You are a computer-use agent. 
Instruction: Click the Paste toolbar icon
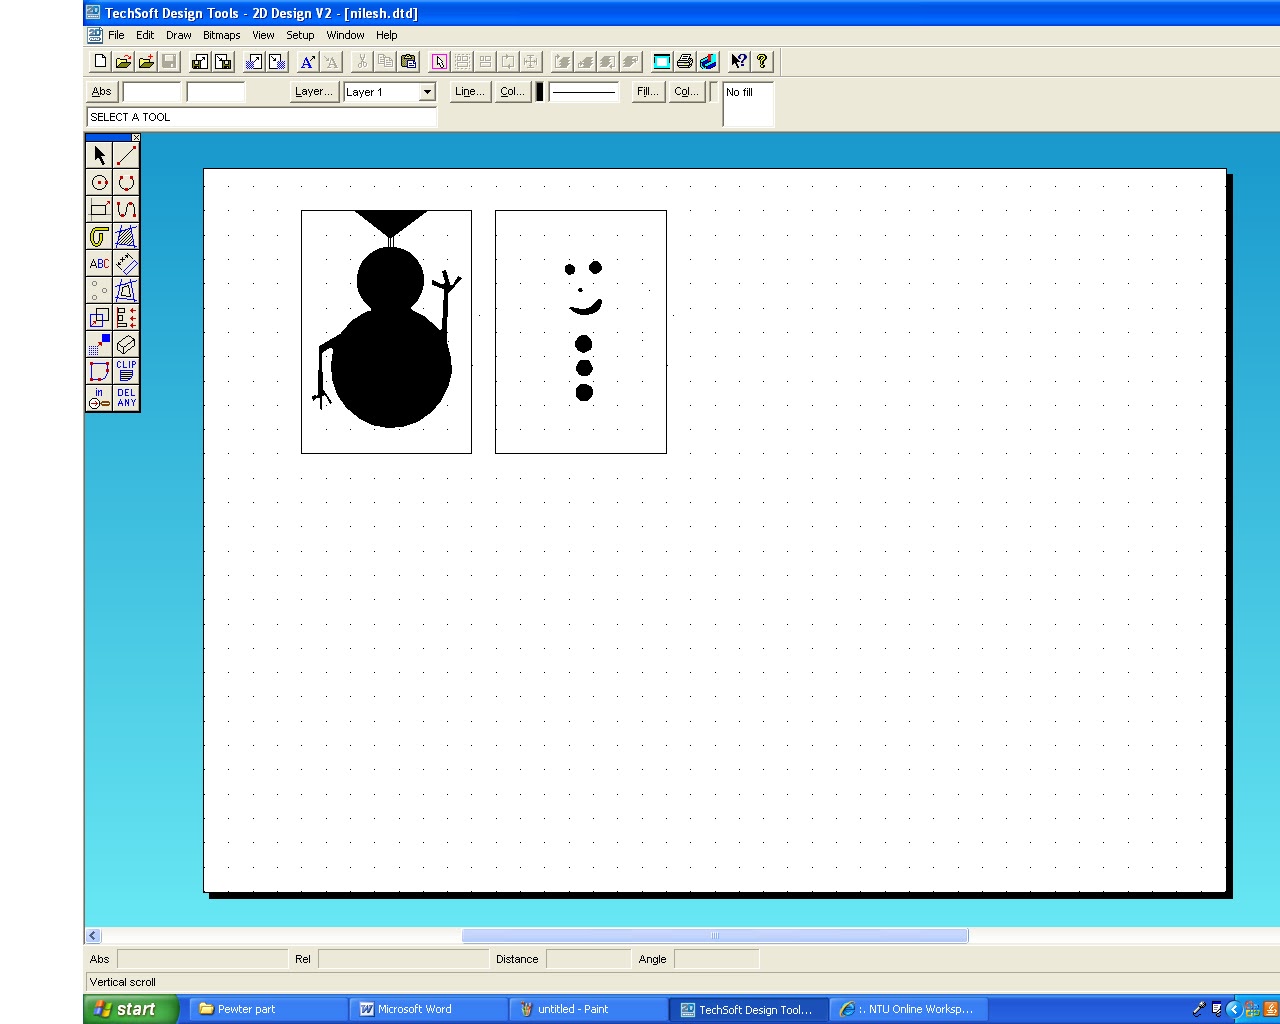(x=408, y=61)
